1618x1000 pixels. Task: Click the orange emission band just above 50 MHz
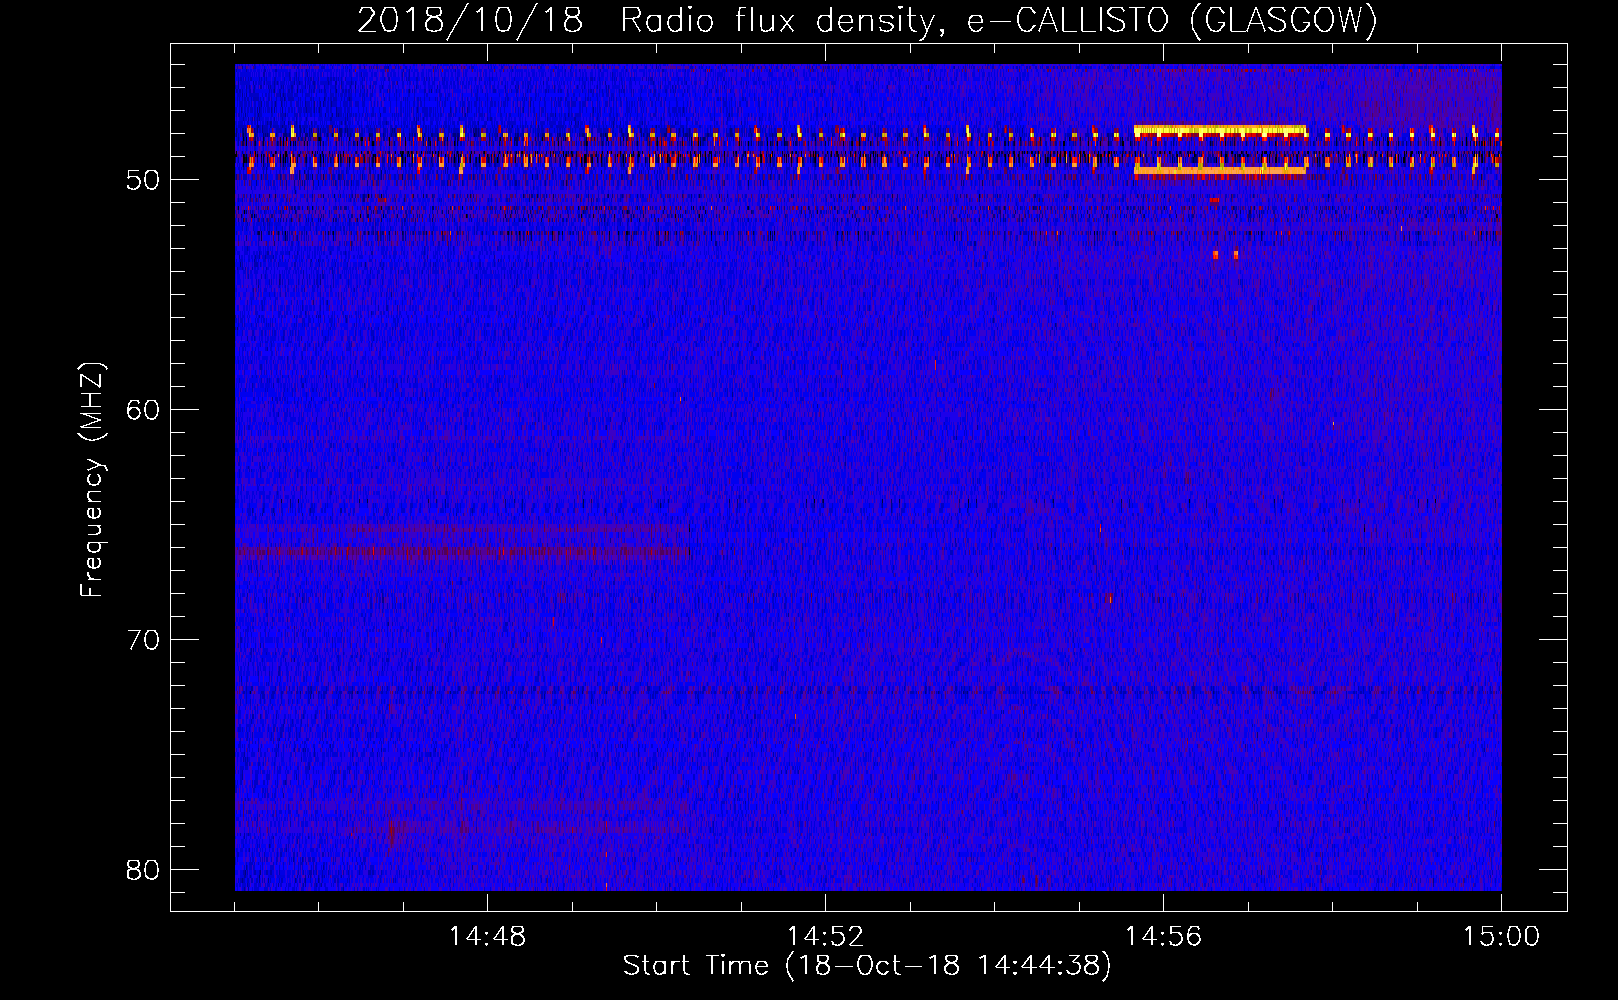click(x=1220, y=171)
